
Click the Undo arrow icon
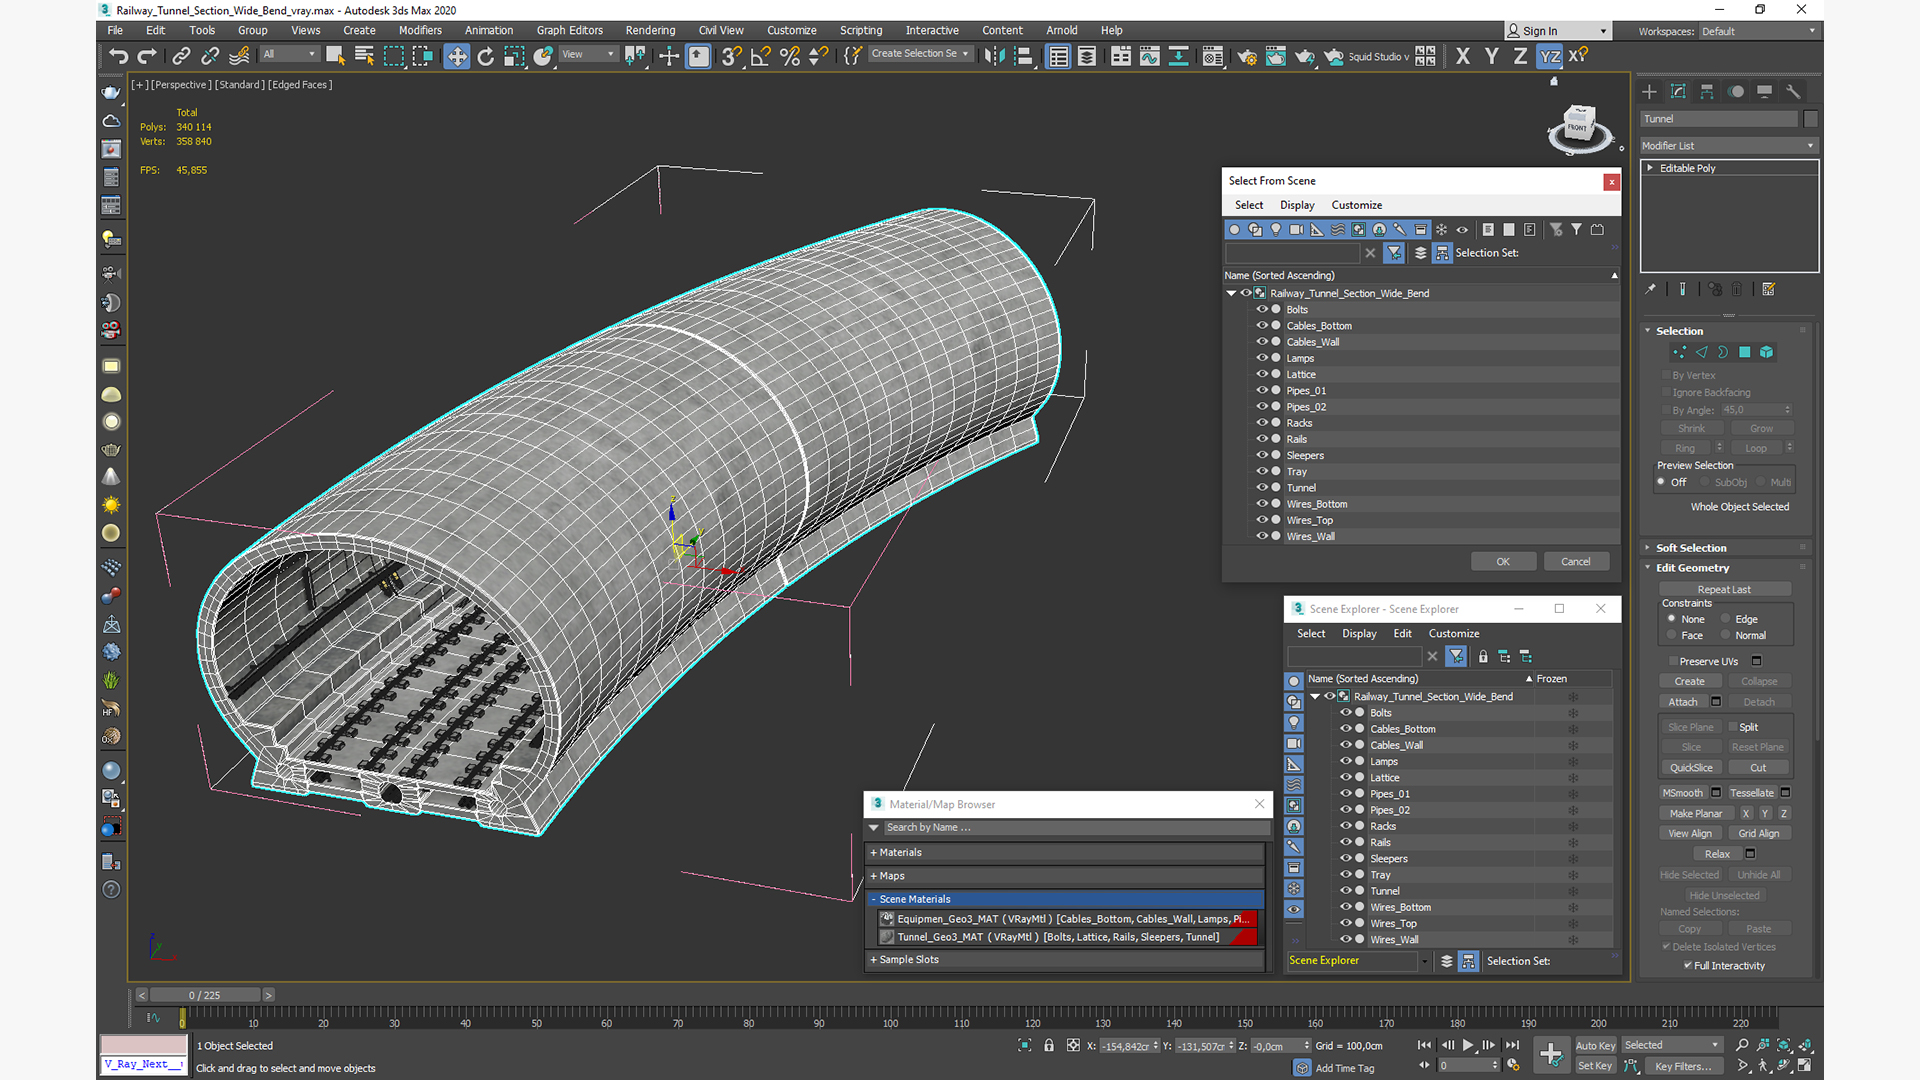point(118,56)
